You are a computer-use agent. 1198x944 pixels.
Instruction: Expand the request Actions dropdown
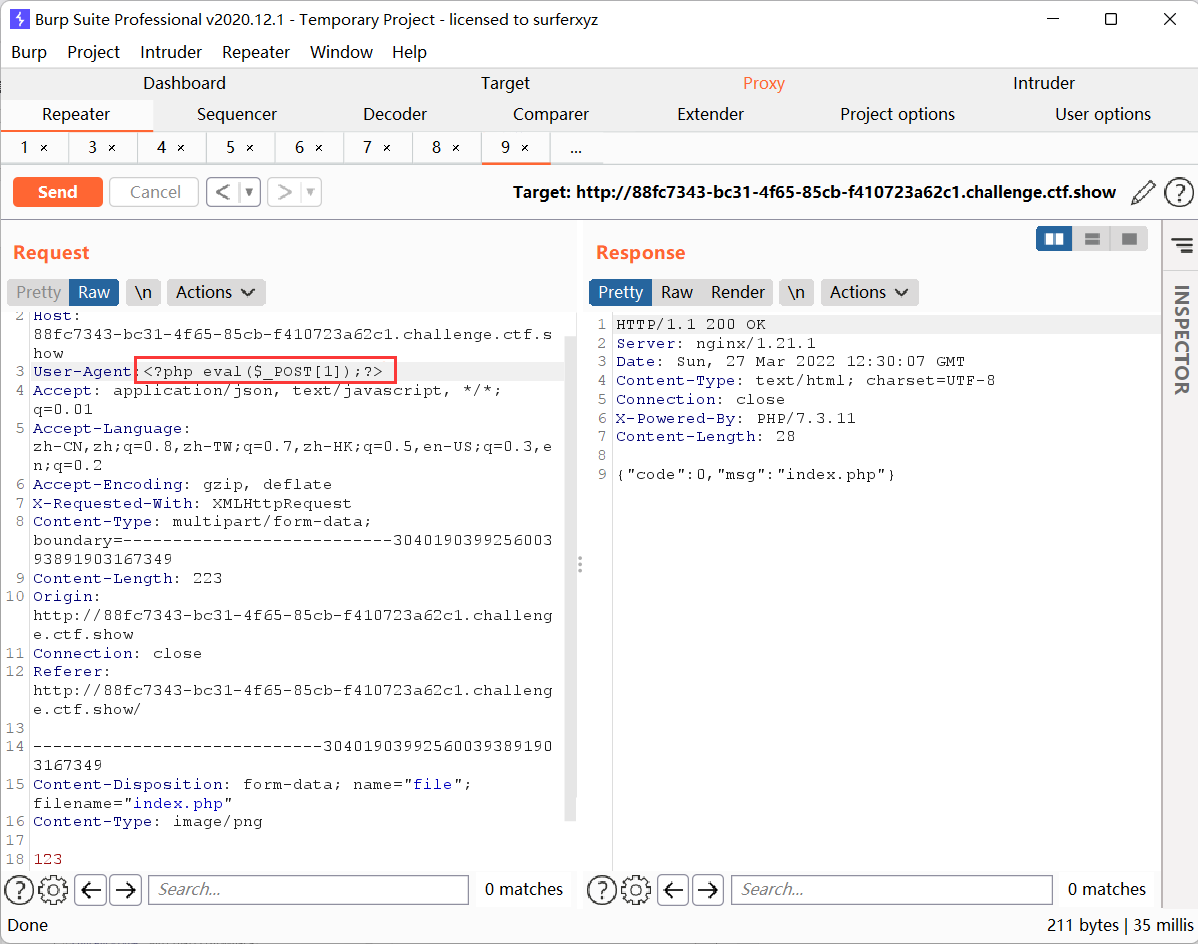coord(215,293)
